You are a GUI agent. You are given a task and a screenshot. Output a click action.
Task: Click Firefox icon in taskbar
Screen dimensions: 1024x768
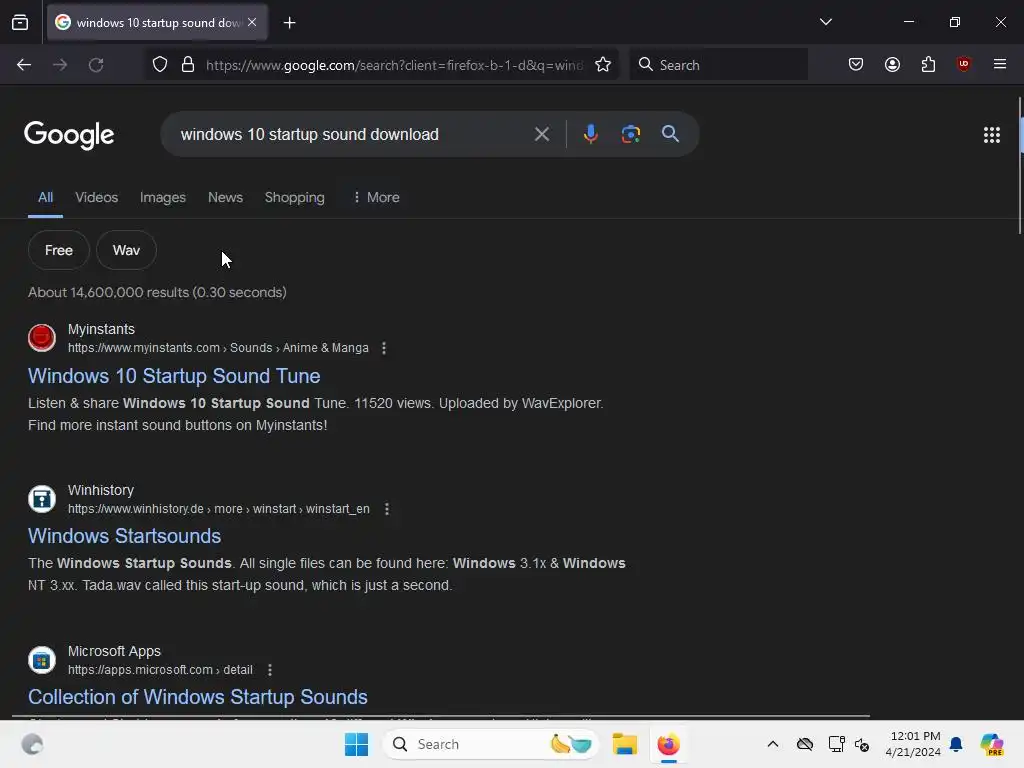coord(668,744)
